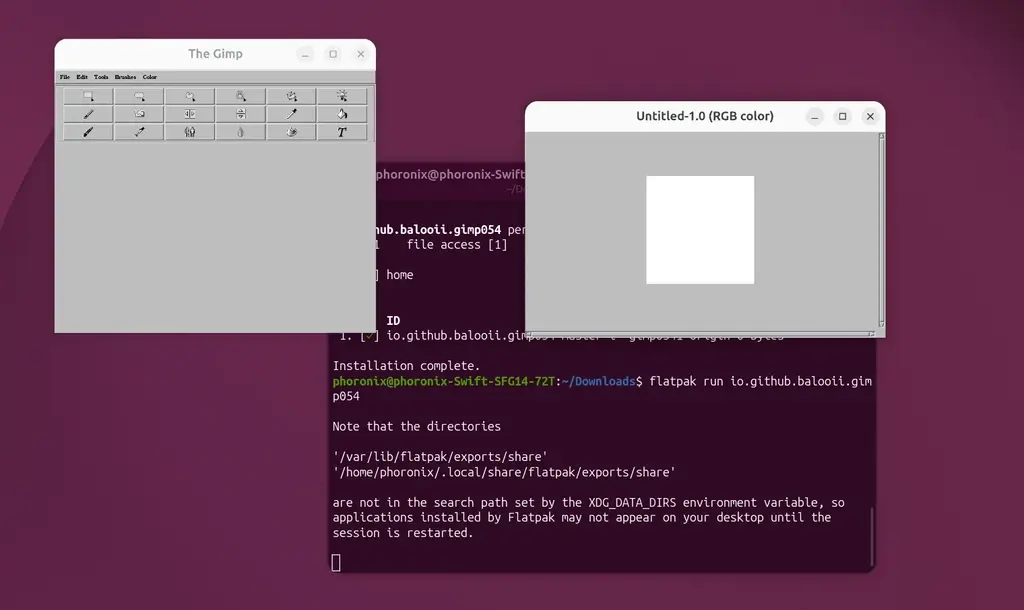Minimize The Gimp toolbox window
This screenshot has width=1024, height=610.
pos(305,54)
